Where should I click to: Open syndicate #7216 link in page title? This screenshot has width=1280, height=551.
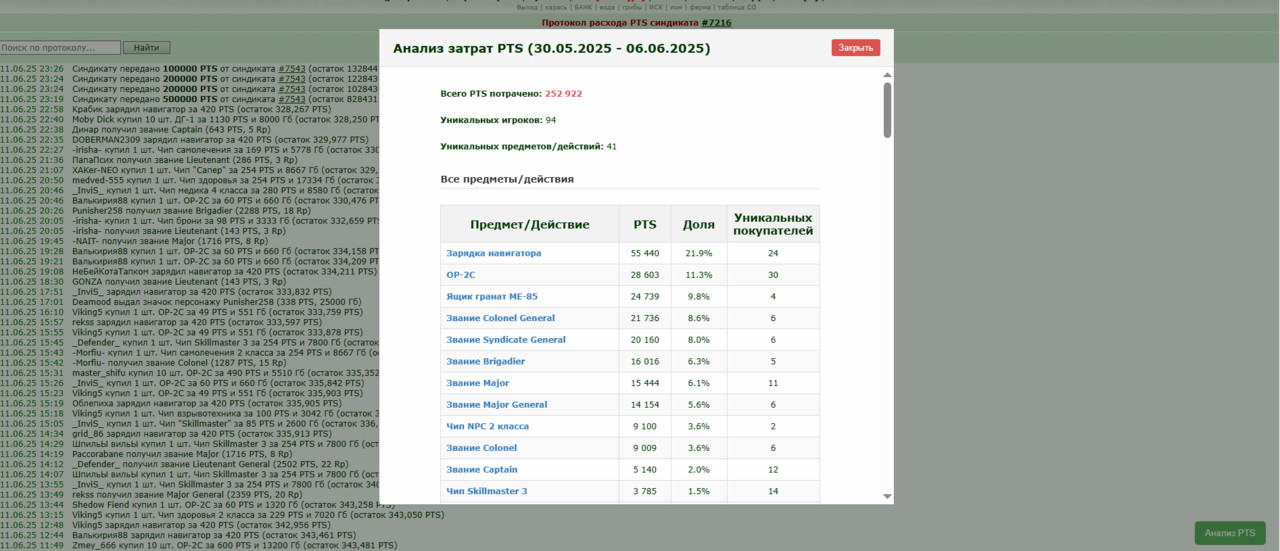[x=716, y=23]
